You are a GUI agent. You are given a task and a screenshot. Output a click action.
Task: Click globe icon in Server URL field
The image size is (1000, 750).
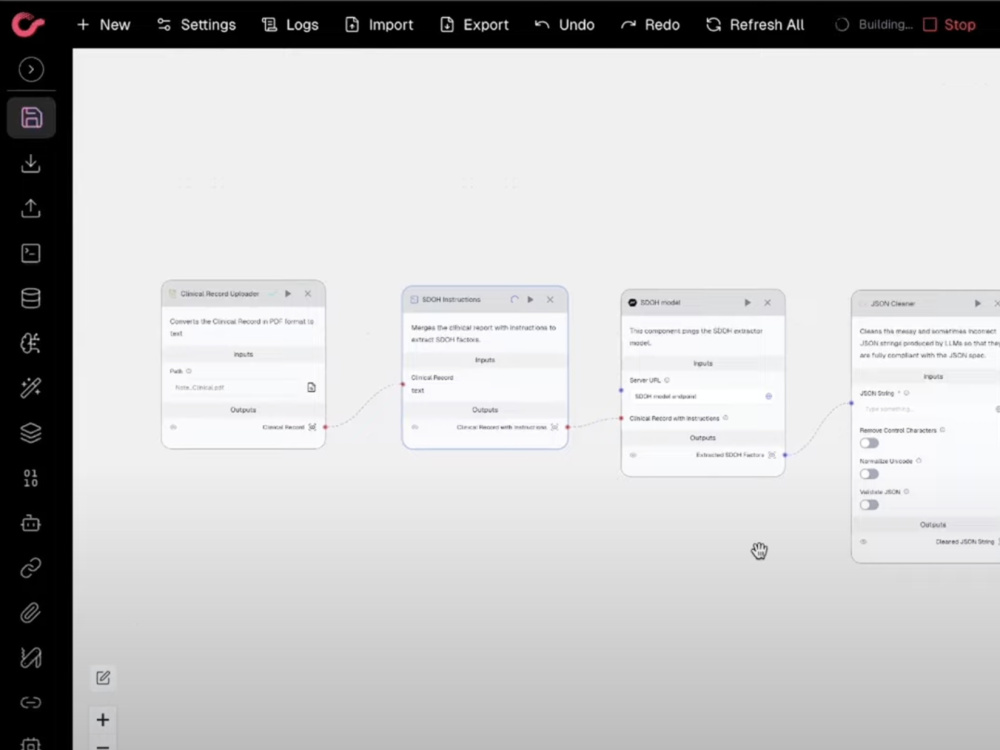pos(769,397)
